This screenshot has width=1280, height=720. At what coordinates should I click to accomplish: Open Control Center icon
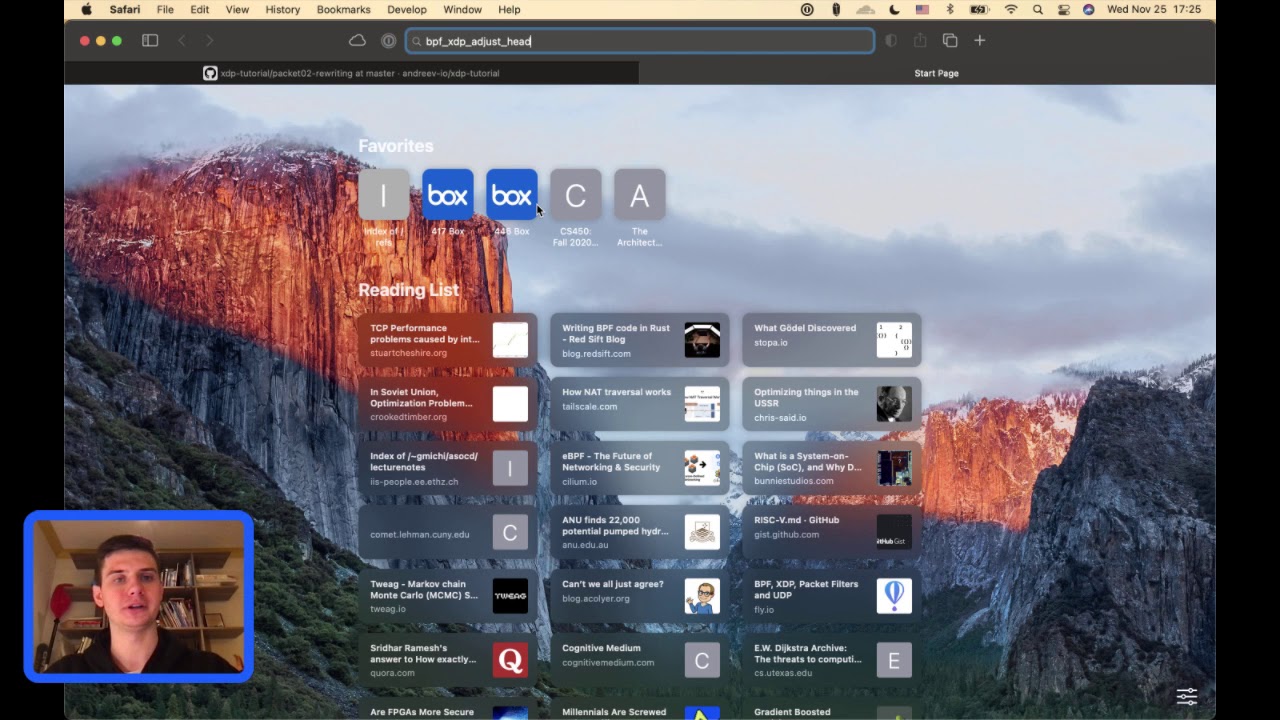point(1064,9)
